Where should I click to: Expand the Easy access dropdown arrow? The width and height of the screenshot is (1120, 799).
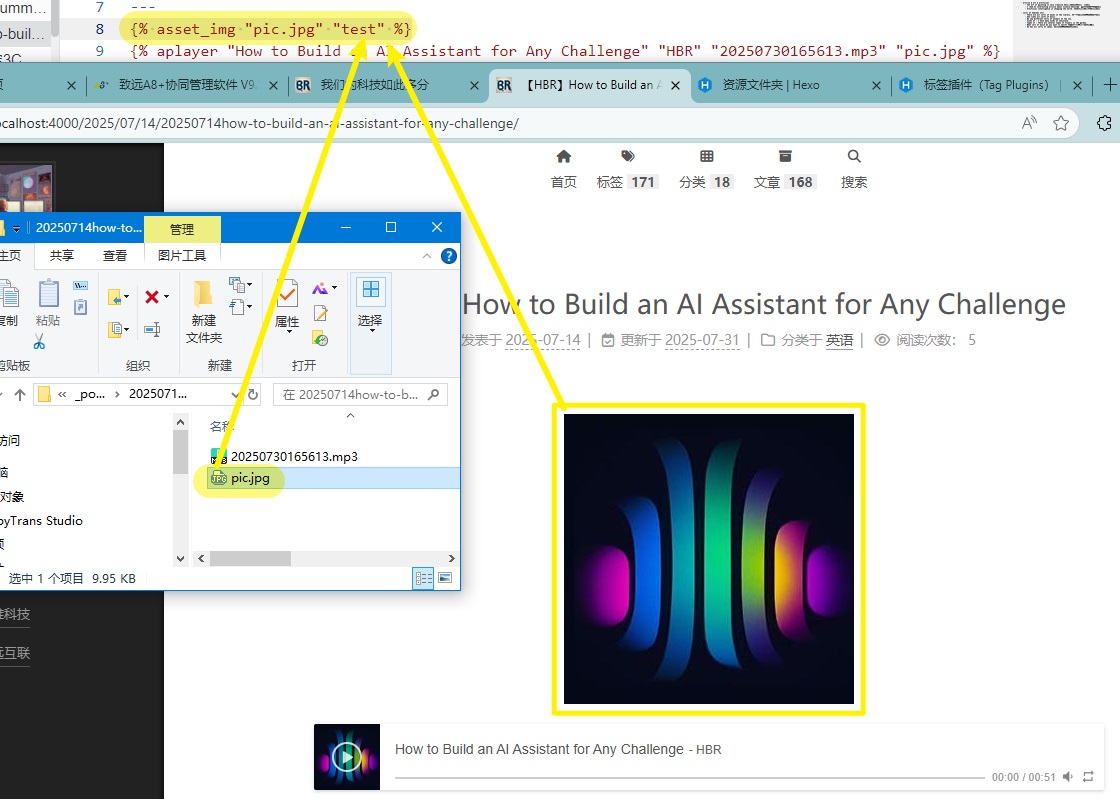249,307
